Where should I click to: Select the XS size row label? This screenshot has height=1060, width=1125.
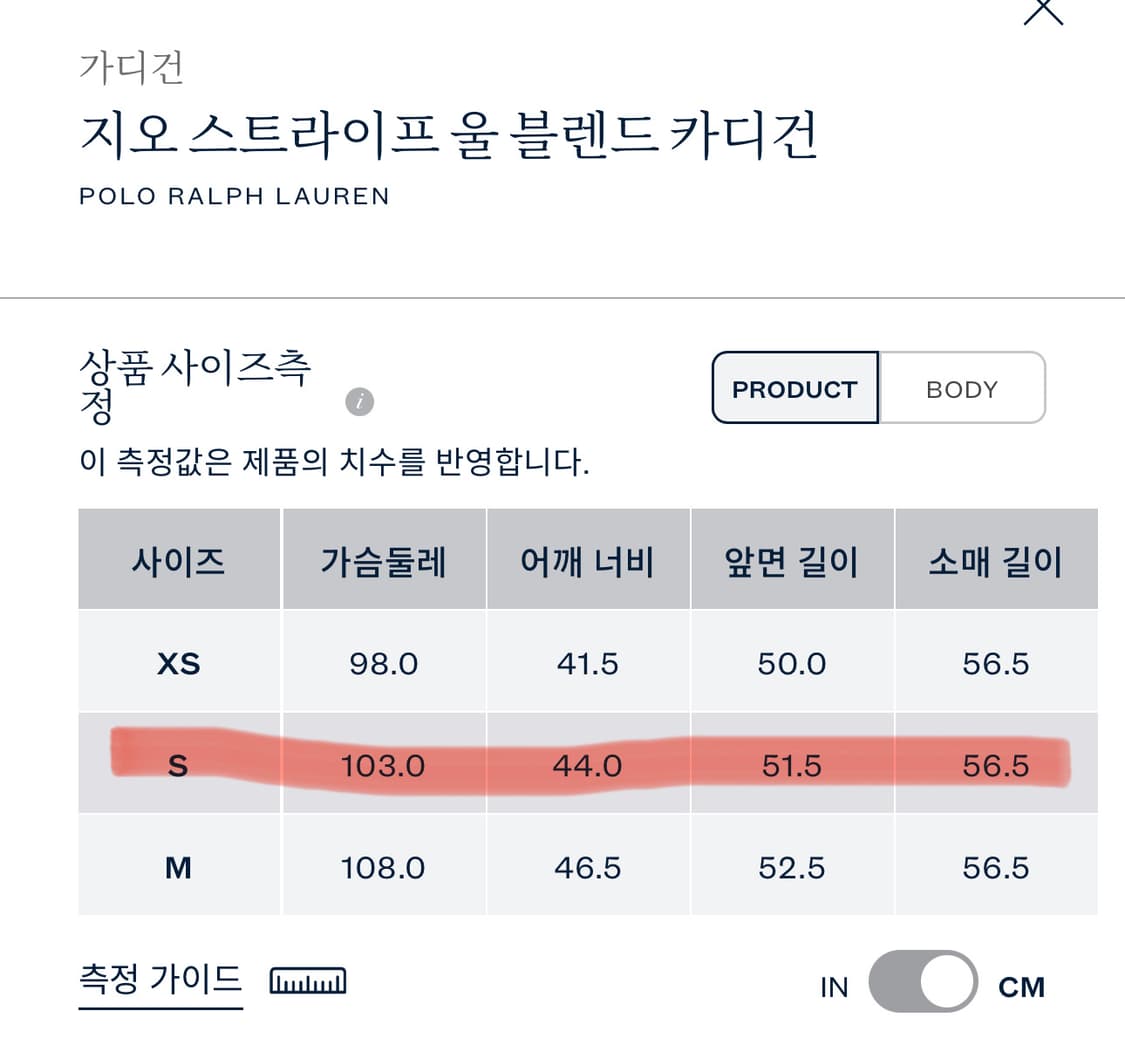(x=178, y=663)
